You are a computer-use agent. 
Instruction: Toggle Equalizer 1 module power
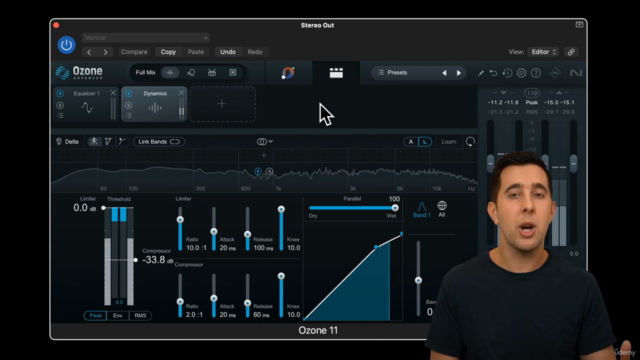(x=60, y=93)
